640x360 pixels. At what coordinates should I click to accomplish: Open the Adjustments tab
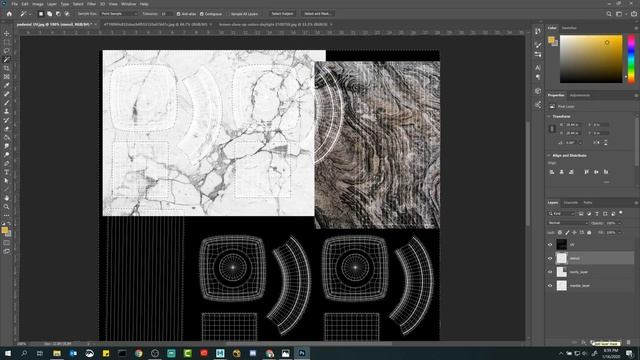click(580, 96)
